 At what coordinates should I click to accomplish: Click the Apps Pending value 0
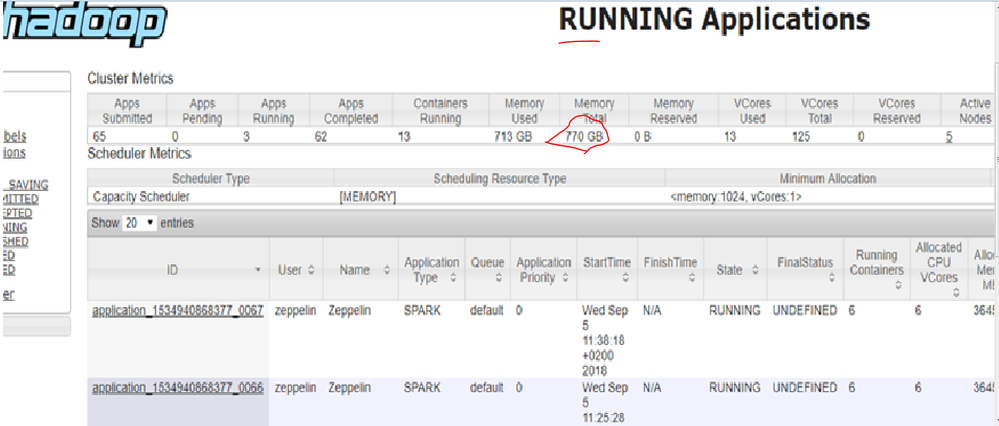[175, 136]
